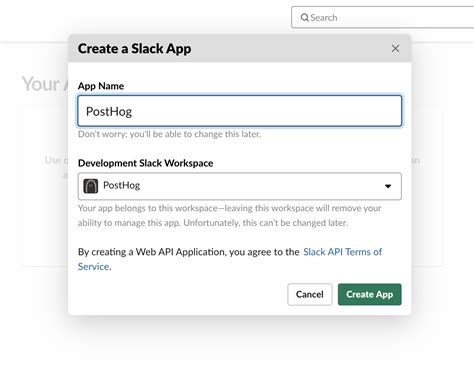Click the Development Slack Workspace label
The width and height of the screenshot is (474, 382).
pos(146,163)
